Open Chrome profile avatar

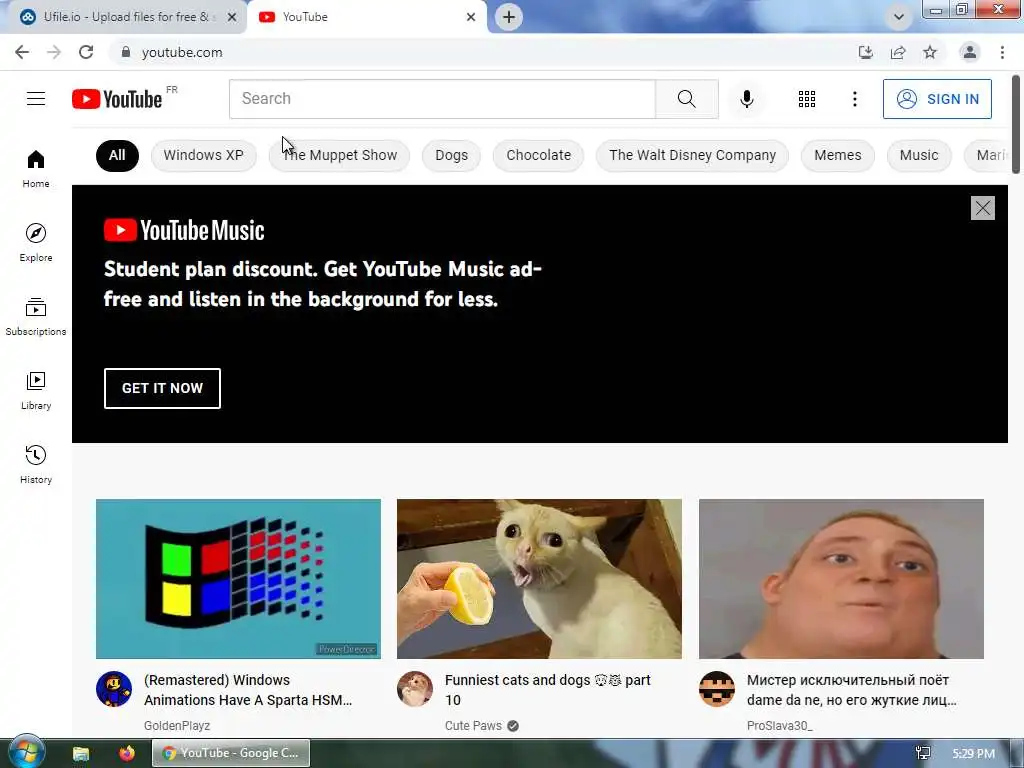click(970, 52)
